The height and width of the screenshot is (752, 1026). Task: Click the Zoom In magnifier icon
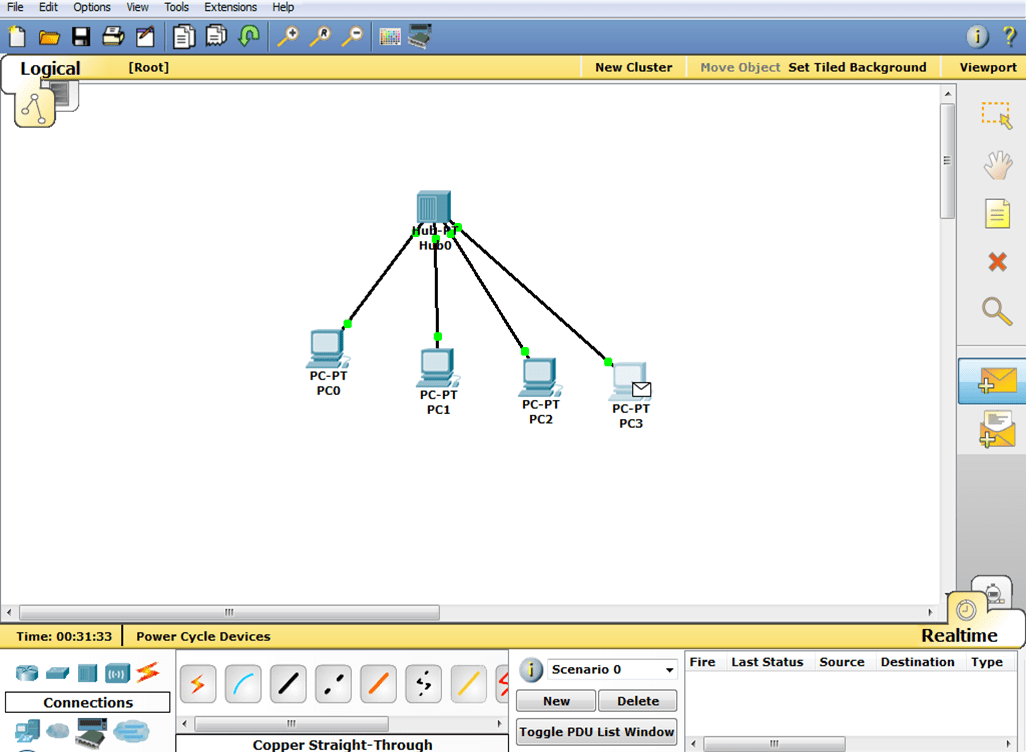pyautogui.click(x=288, y=37)
